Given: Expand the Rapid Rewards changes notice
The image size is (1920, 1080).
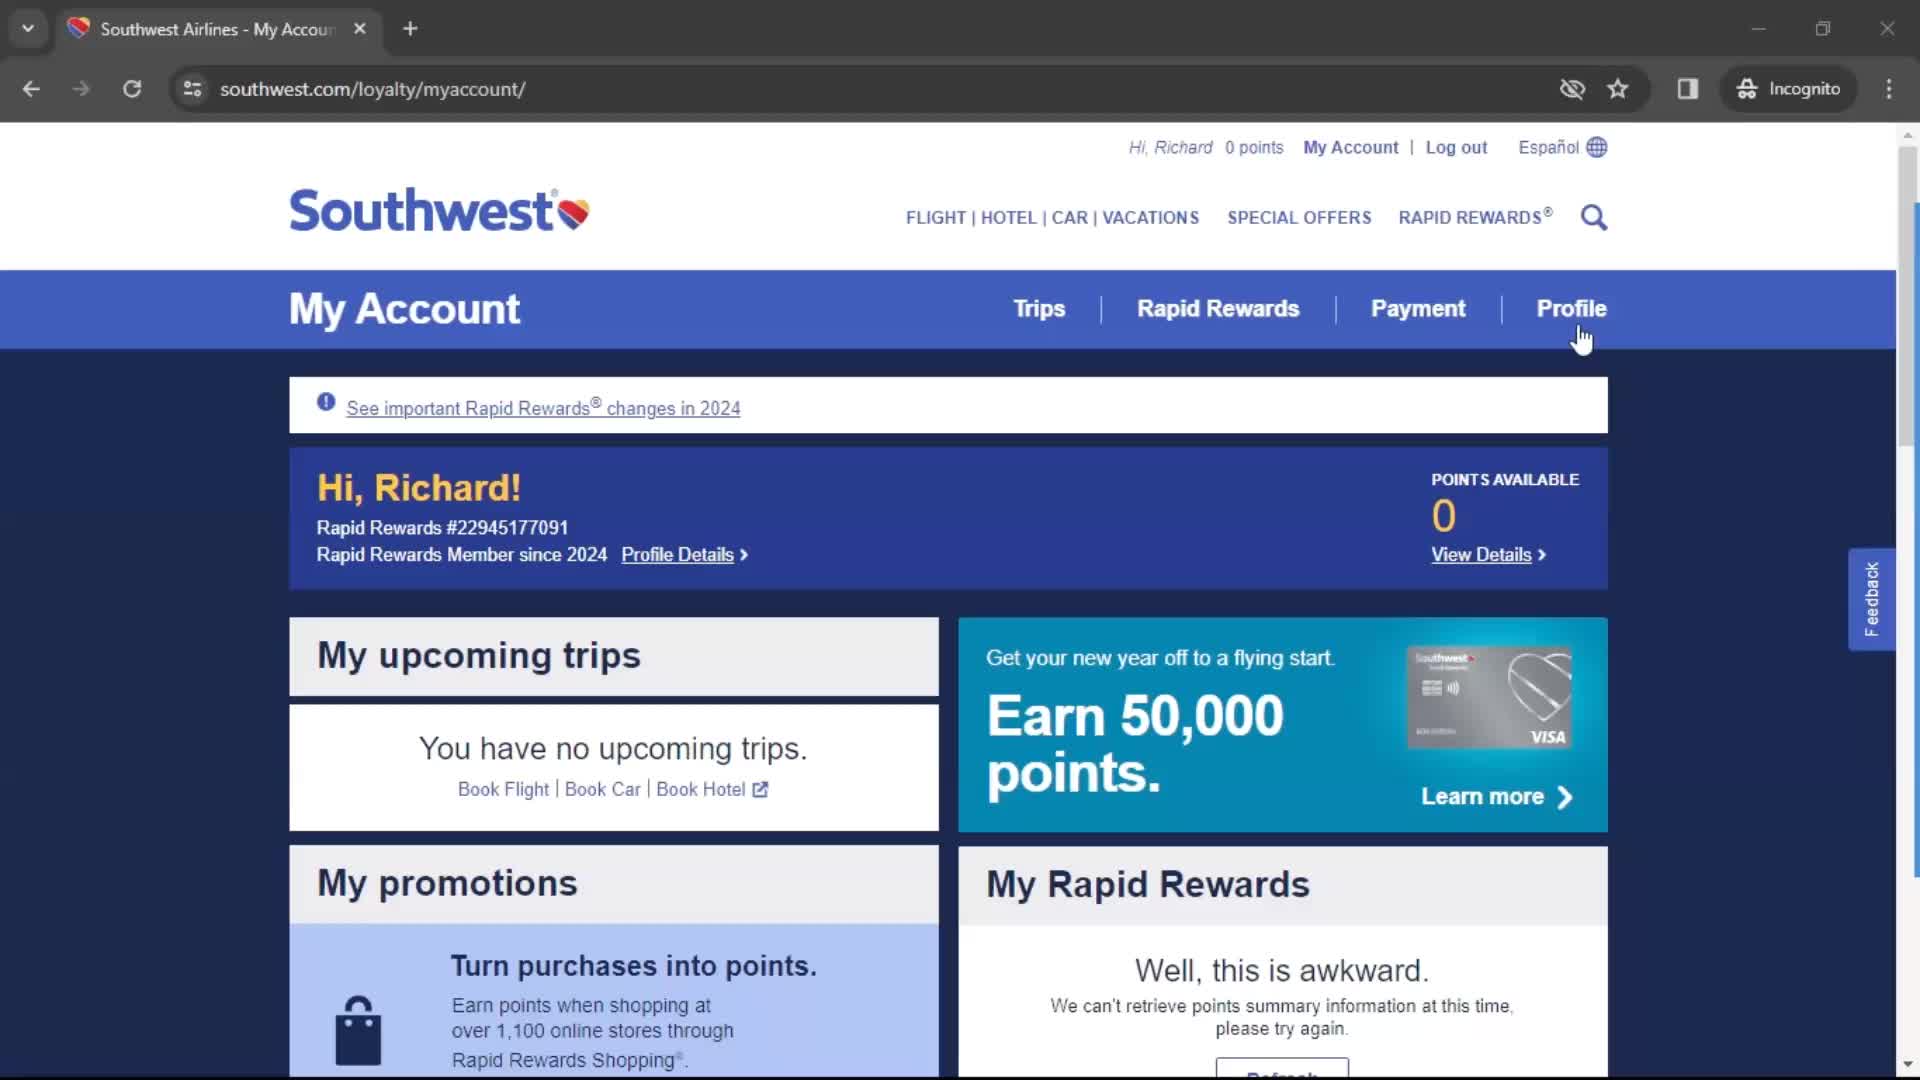Looking at the screenshot, I should click(x=543, y=407).
